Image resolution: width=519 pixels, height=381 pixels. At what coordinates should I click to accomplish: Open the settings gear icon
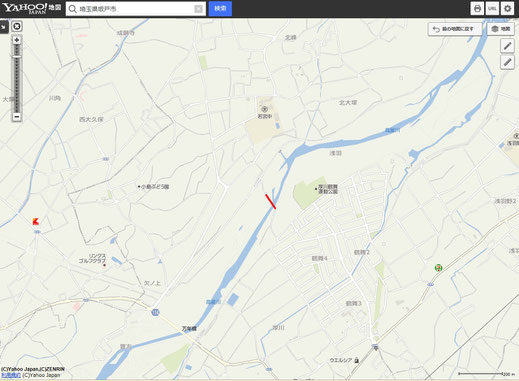[x=508, y=9]
